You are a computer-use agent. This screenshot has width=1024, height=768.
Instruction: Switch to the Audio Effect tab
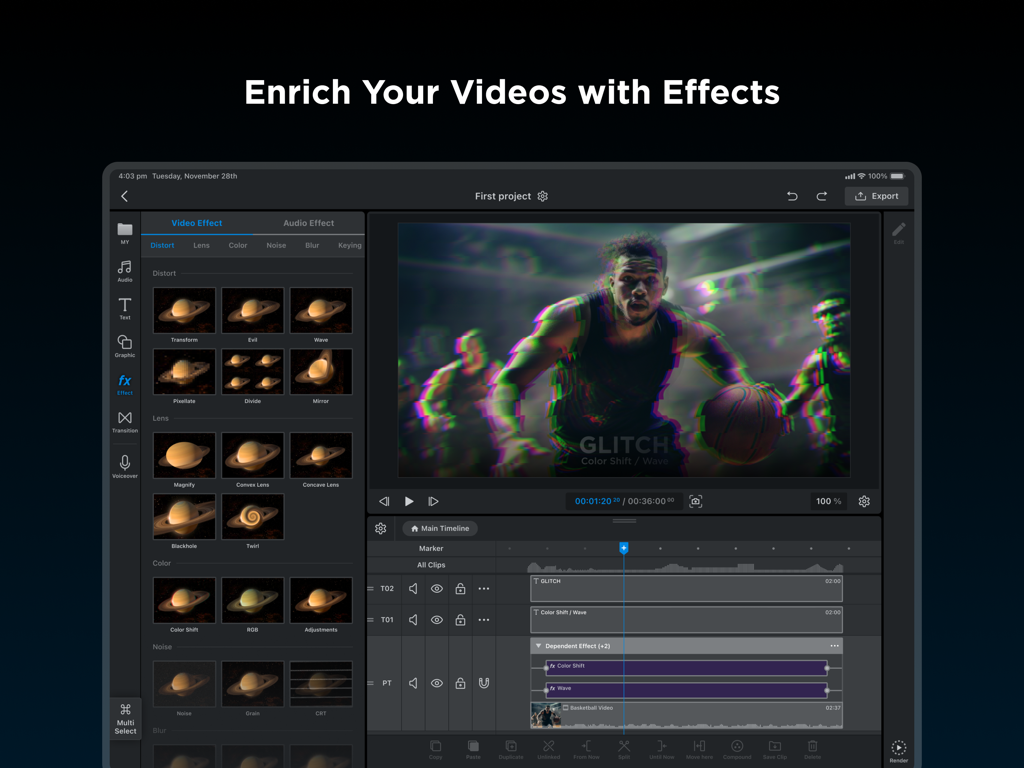pos(308,223)
